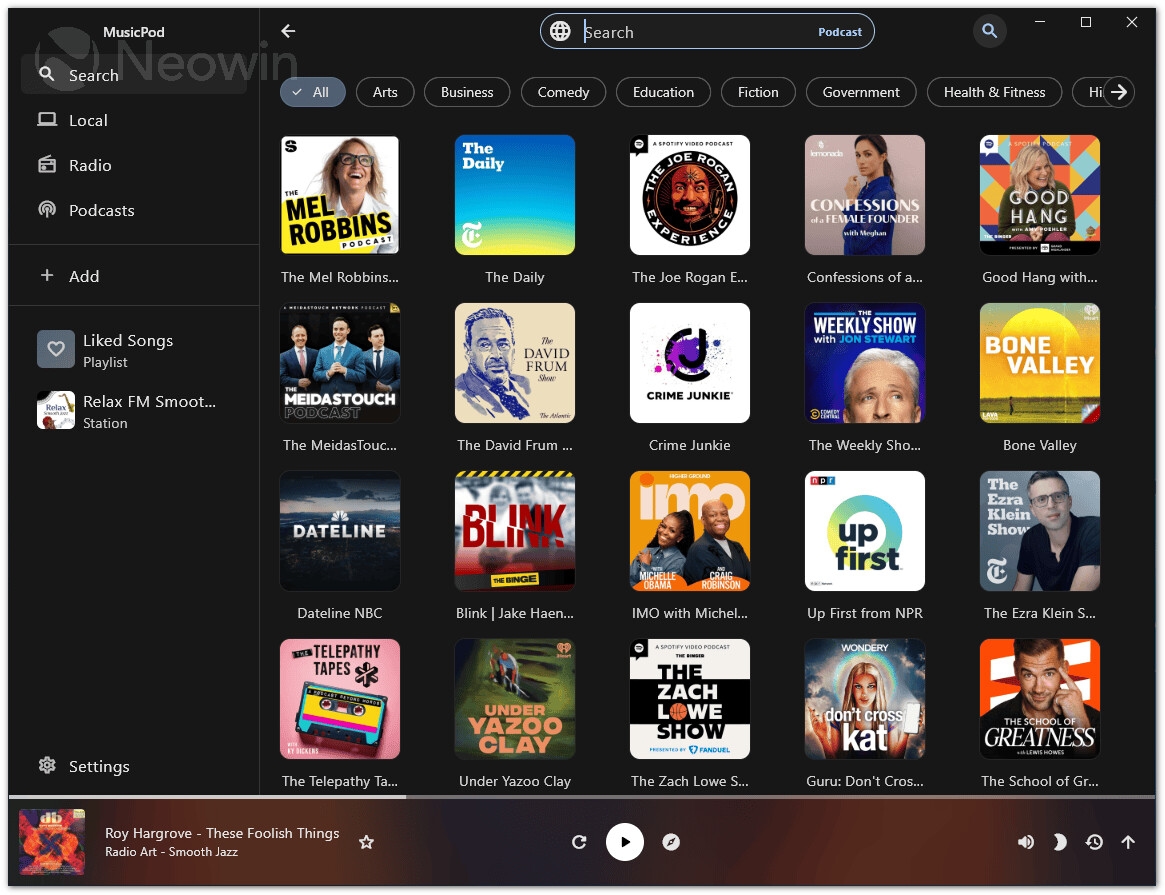Click the Crime Junkie title label
The width and height of the screenshot is (1165, 895).
pos(689,445)
